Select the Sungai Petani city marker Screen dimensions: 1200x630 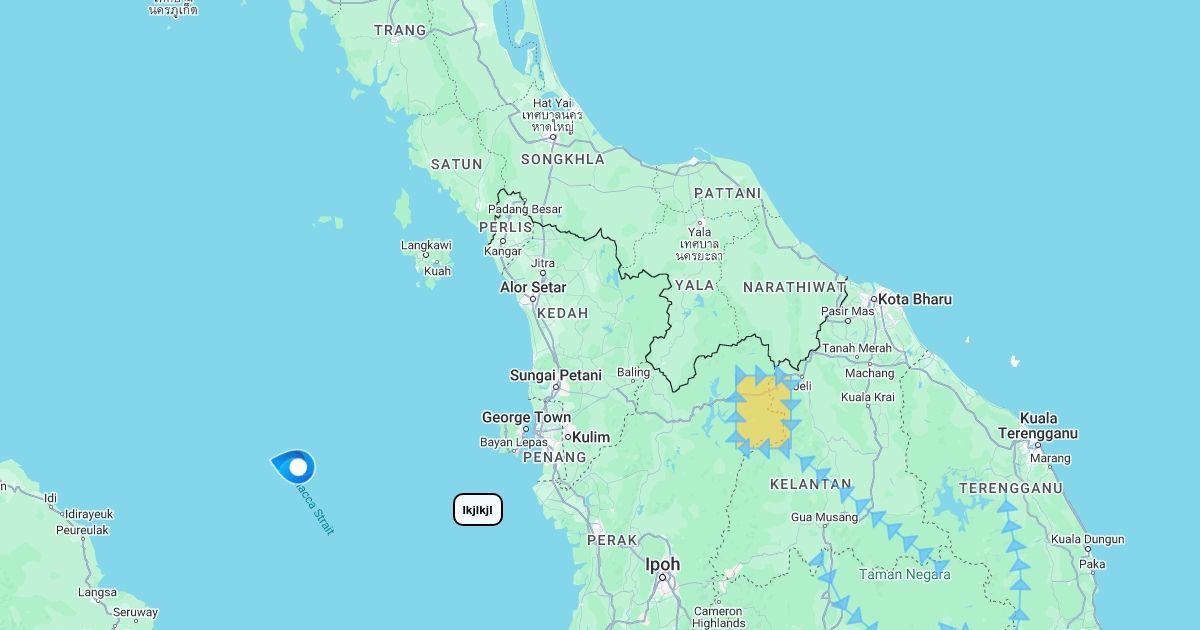tap(556, 388)
